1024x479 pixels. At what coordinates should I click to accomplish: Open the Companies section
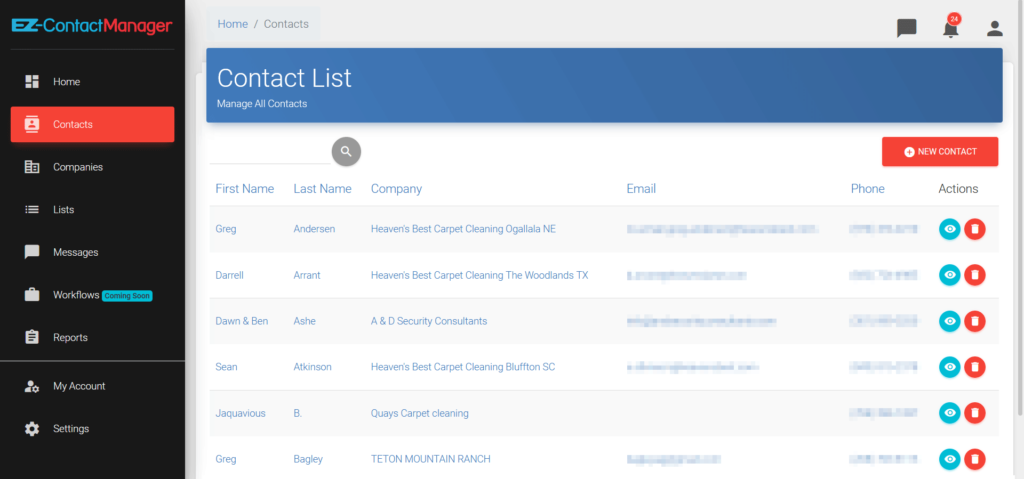click(x=92, y=167)
